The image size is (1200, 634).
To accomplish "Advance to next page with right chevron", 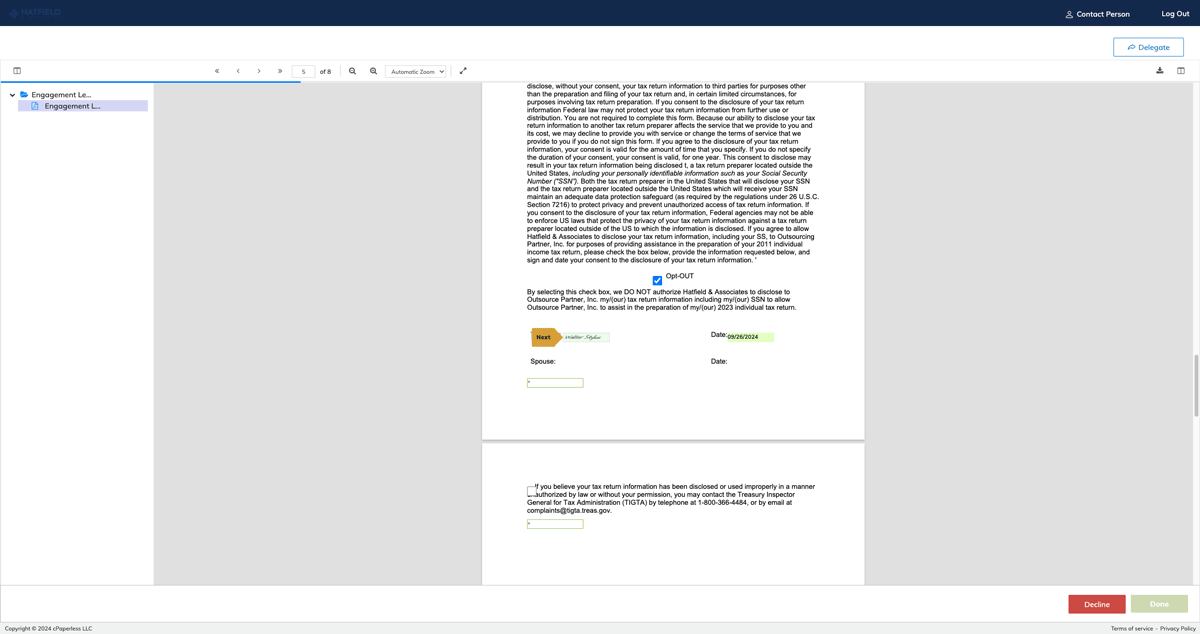I will tap(259, 71).
